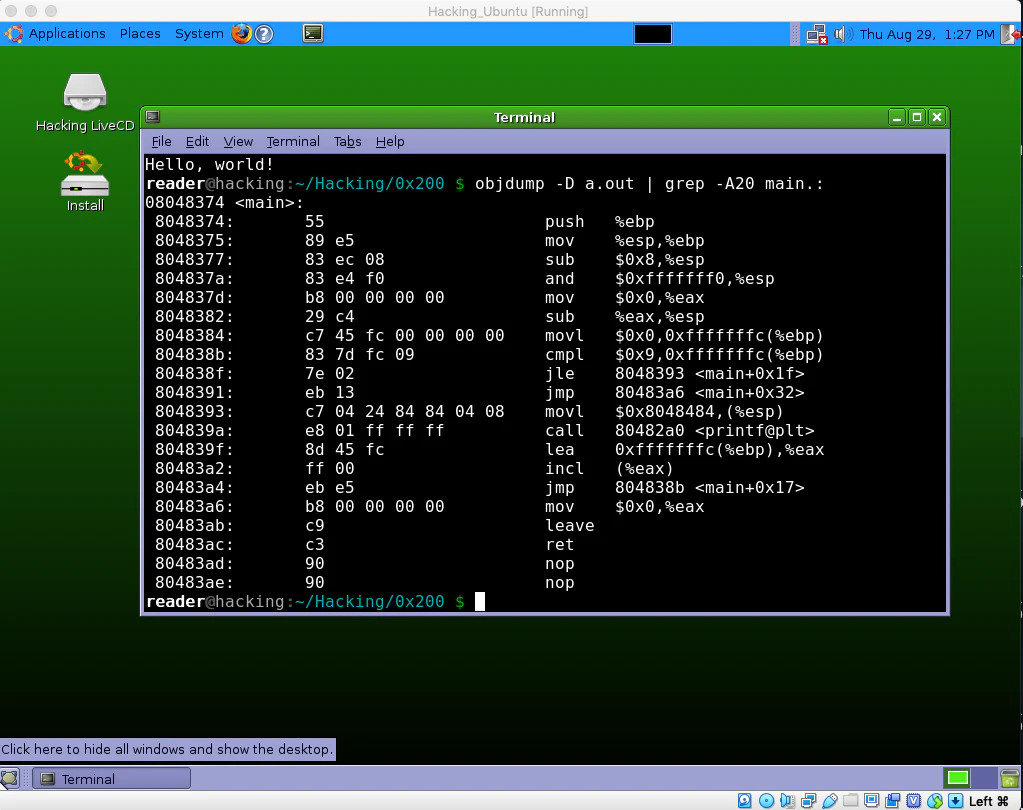Open the Places menu
The image size is (1023, 810).
(x=140, y=33)
